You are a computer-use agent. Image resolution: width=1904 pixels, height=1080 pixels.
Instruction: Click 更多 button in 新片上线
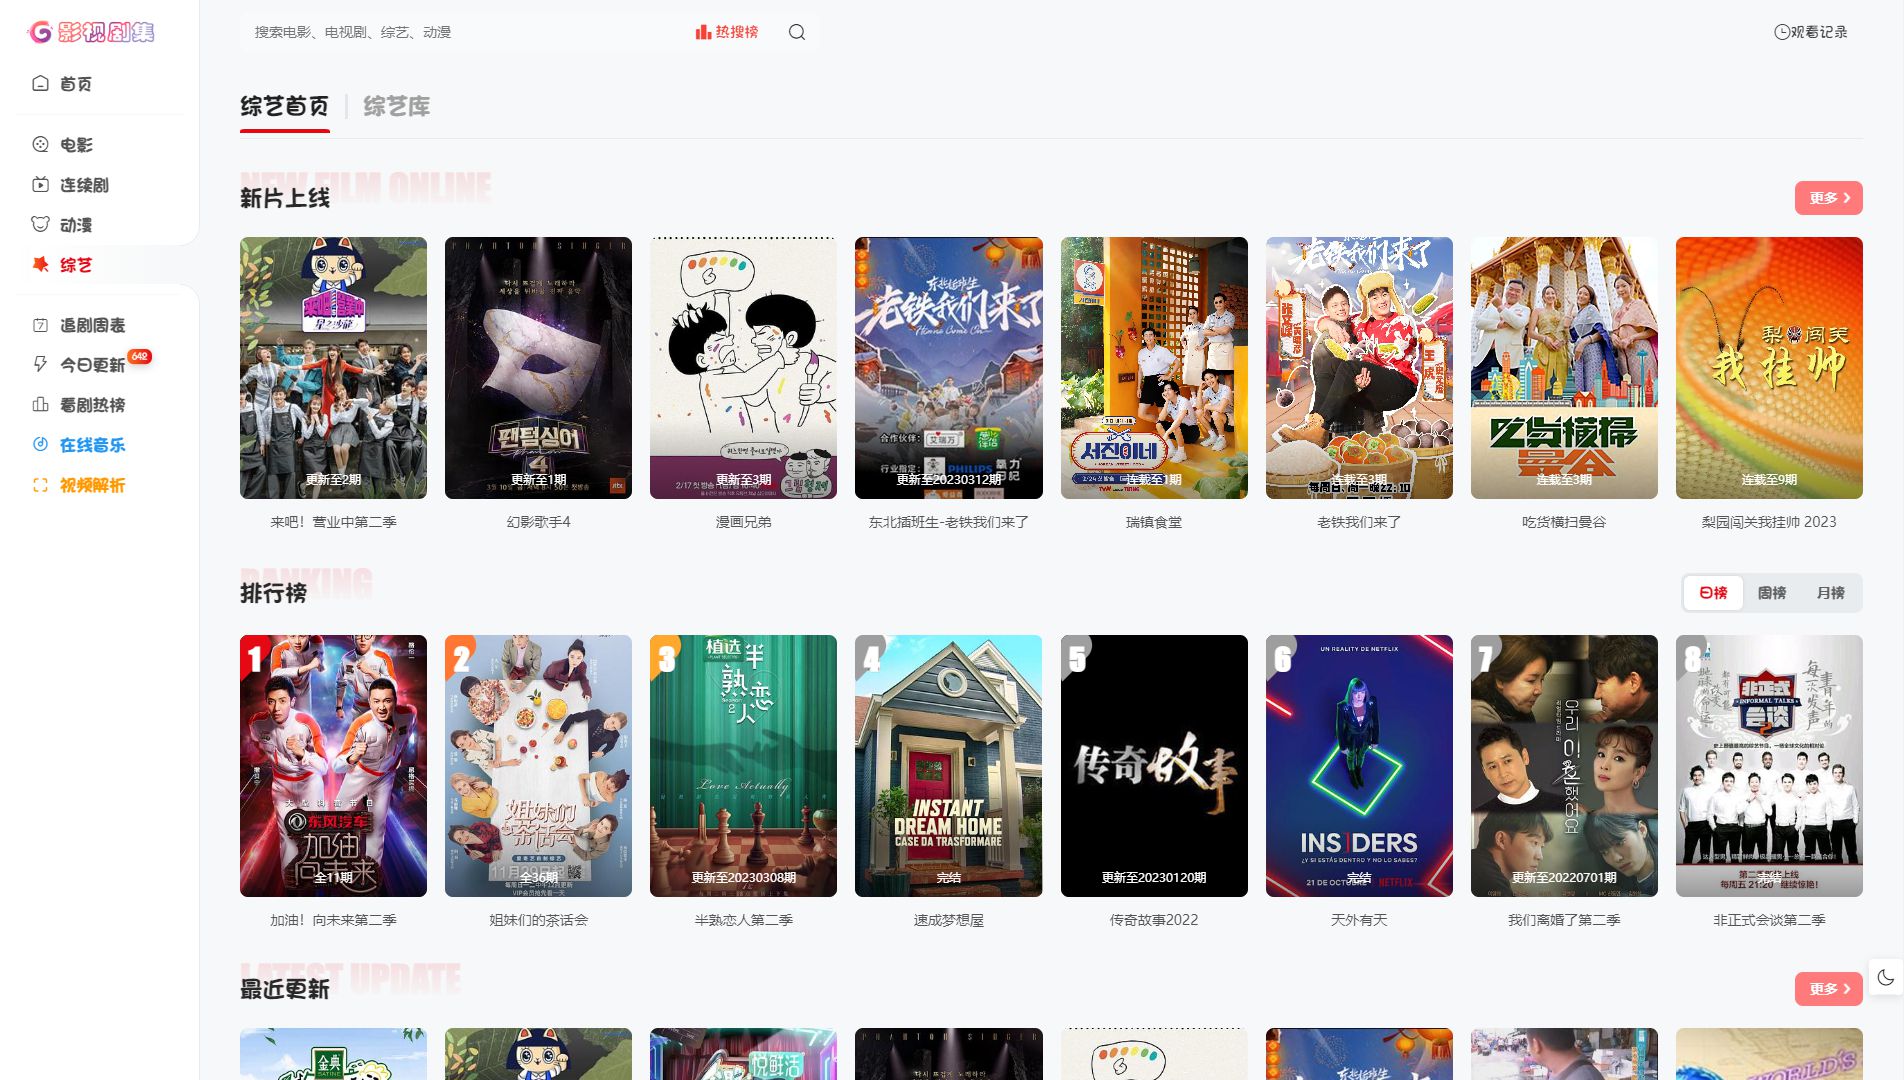(x=1828, y=198)
